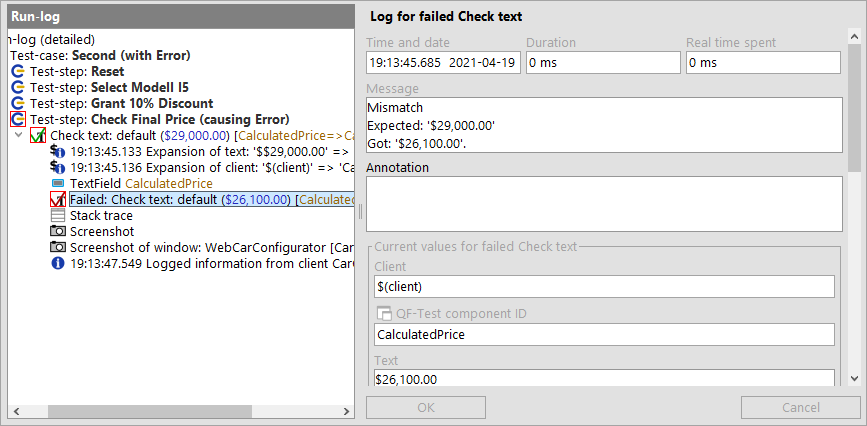Click the Reset test-step icon
The height and width of the screenshot is (426, 867).
(18, 72)
